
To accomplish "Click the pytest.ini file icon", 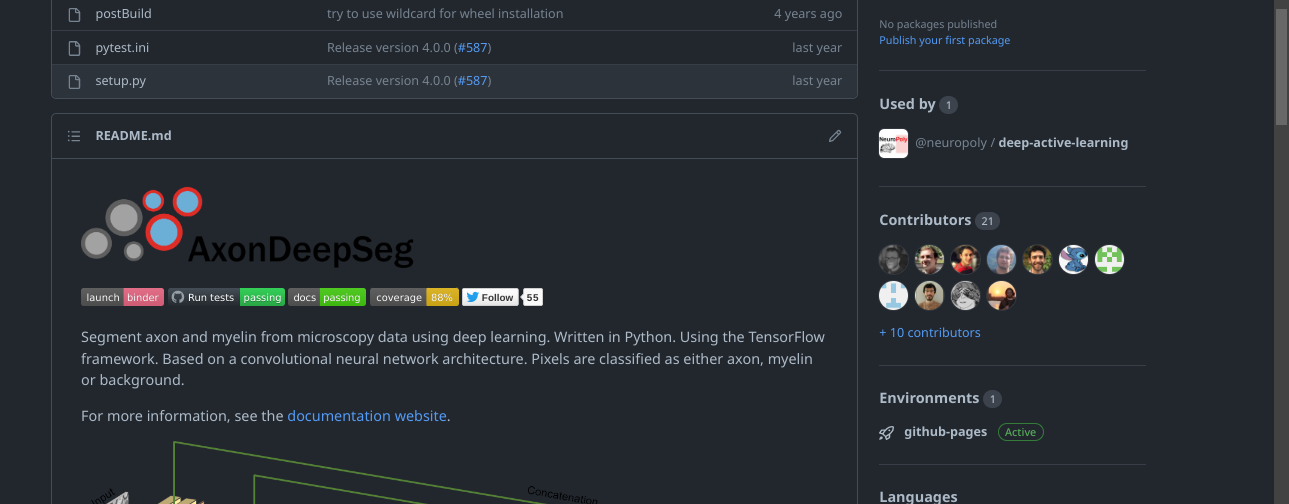I will pyautogui.click(x=73, y=48).
